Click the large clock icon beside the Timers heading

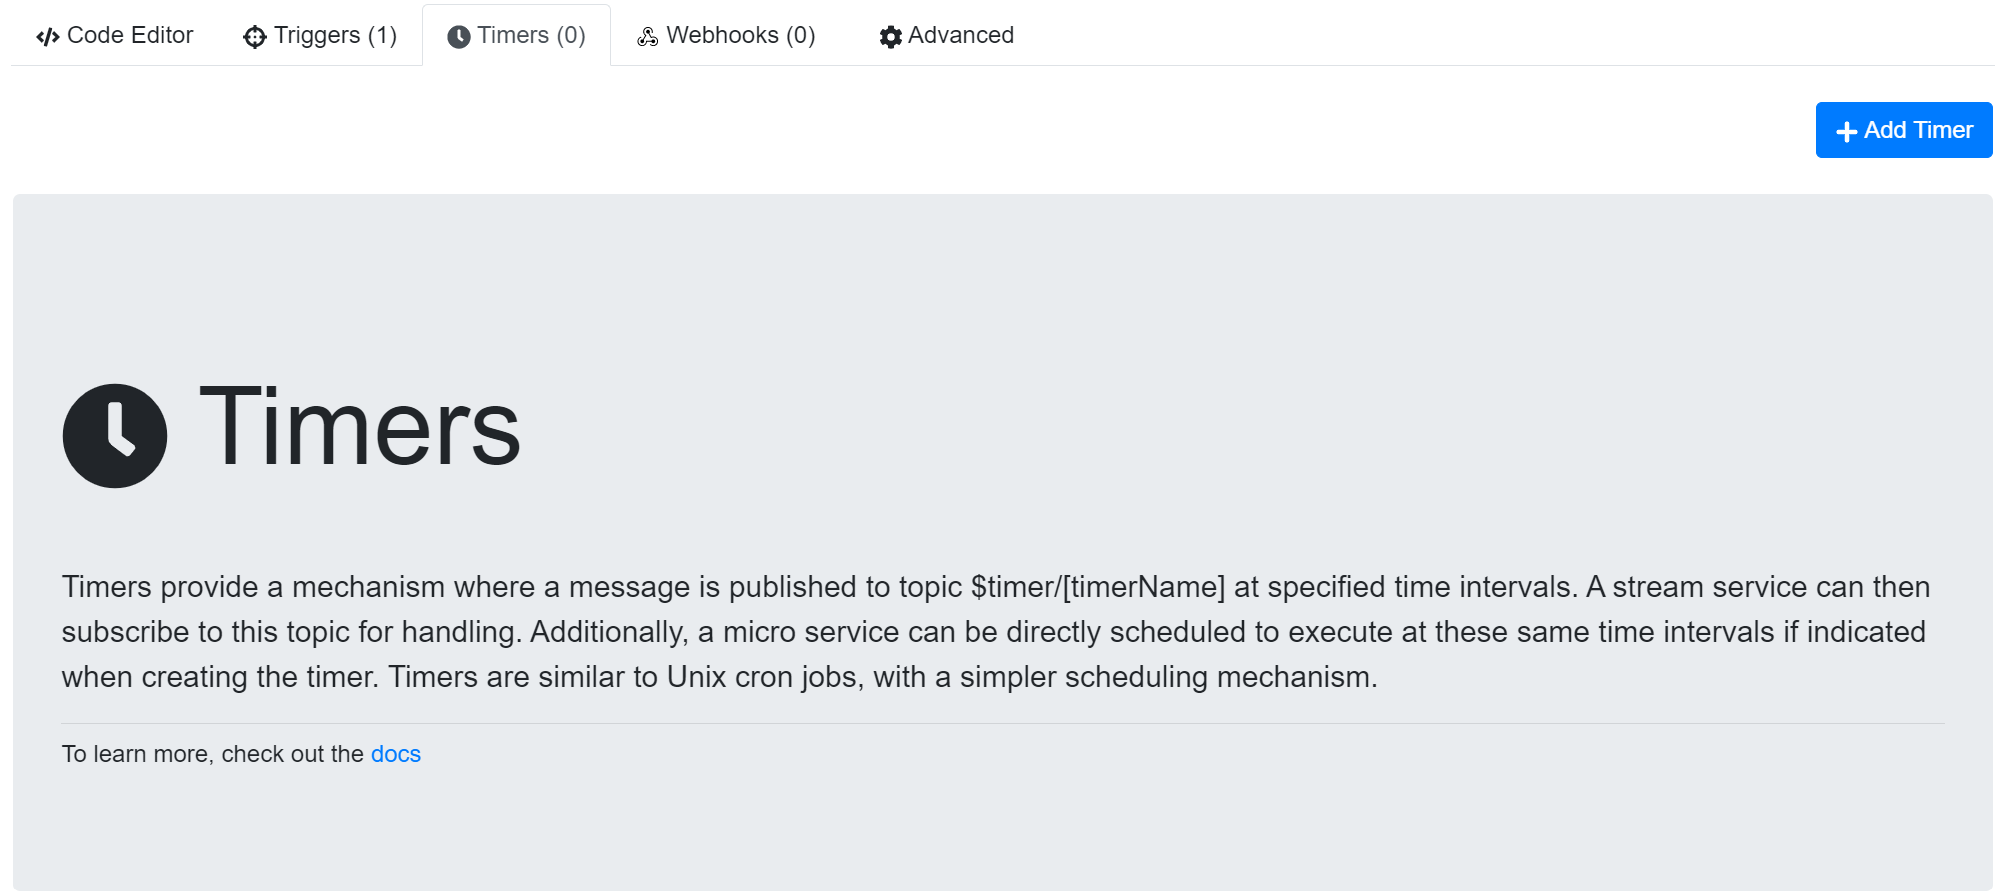pyautogui.click(x=115, y=436)
